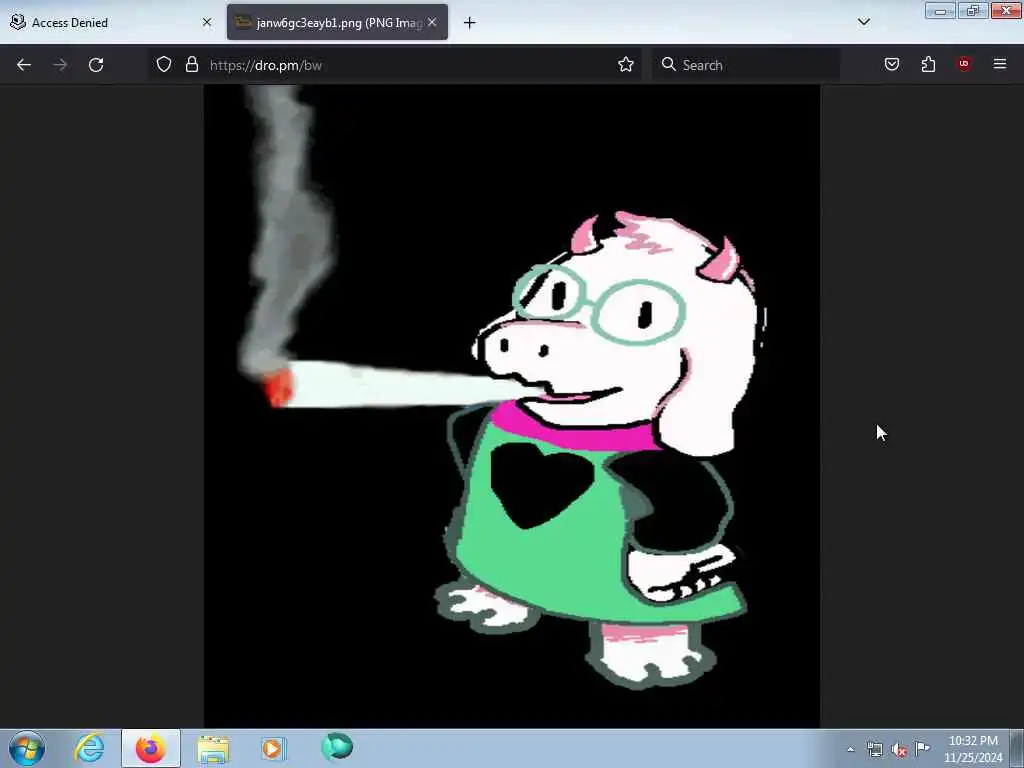
Task: Click the muted volume tray icon
Action: coord(899,750)
